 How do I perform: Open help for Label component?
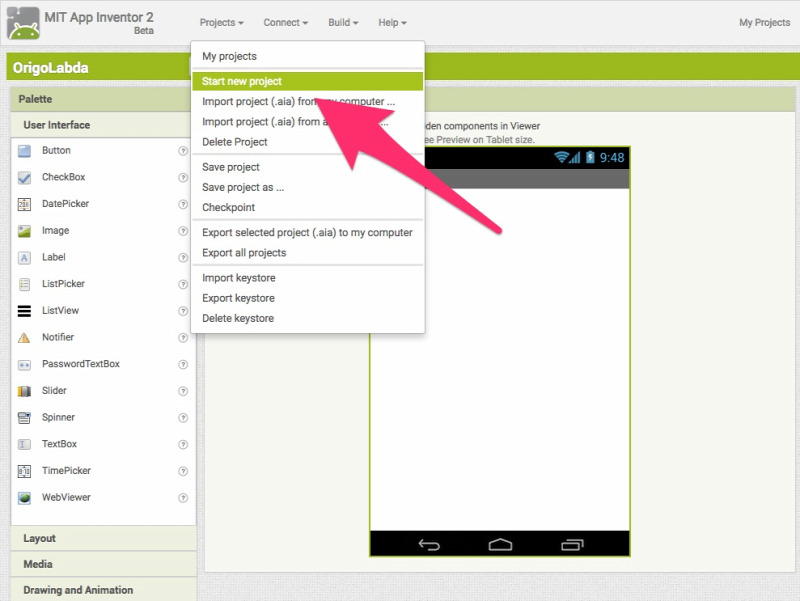pyautogui.click(x=183, y=258)
